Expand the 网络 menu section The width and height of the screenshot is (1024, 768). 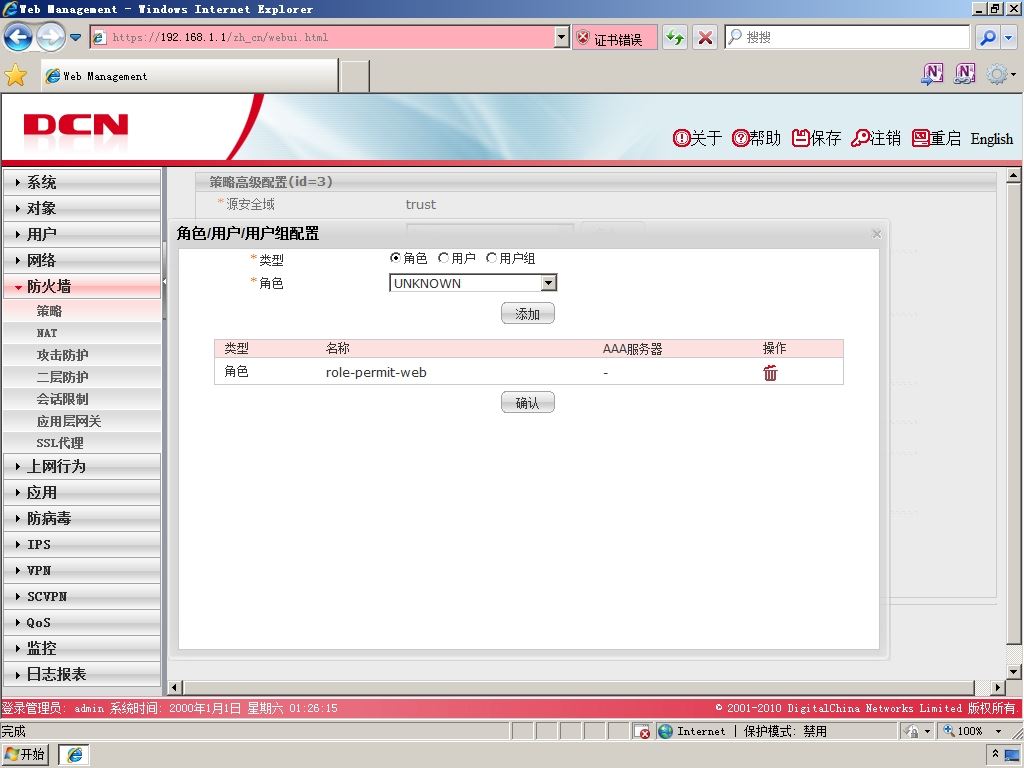[x=82, y=260]
